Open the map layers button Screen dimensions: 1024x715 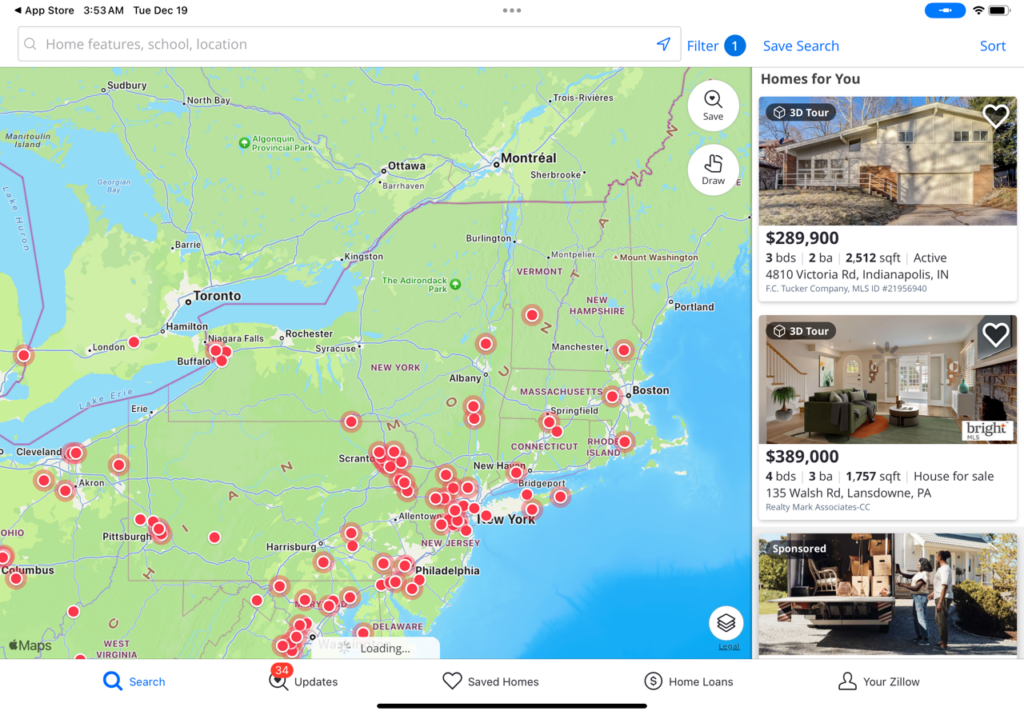[726, 623]
